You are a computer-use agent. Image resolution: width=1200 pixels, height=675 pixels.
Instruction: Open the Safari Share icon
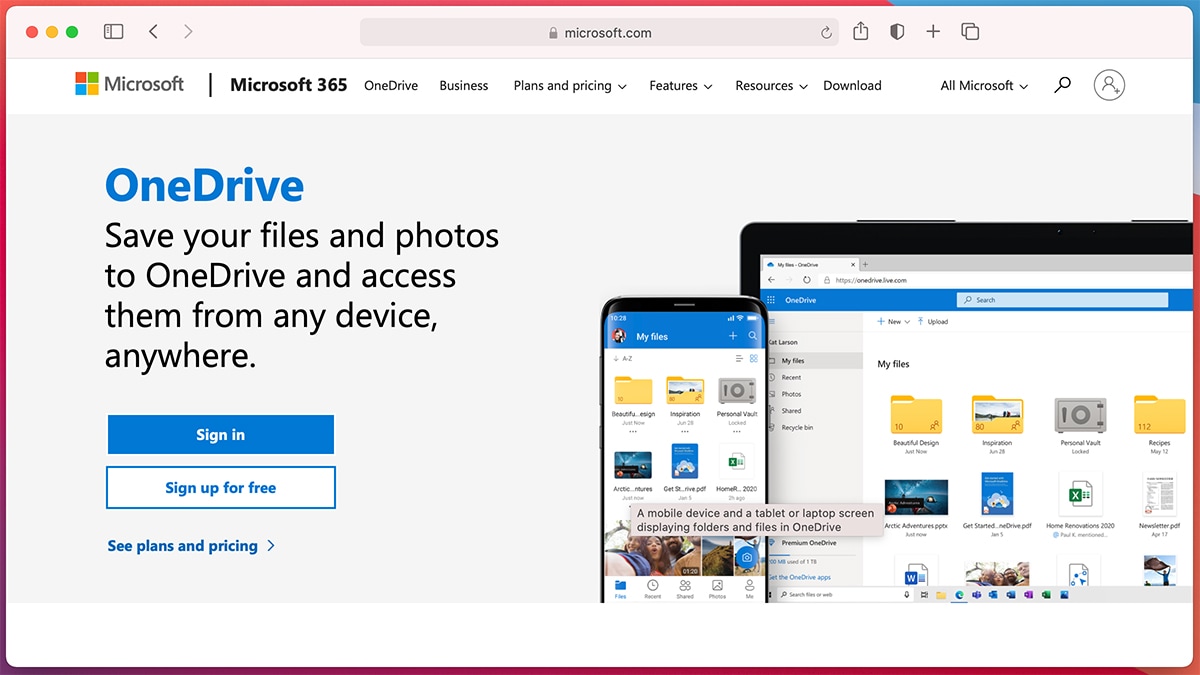point(861,31)
